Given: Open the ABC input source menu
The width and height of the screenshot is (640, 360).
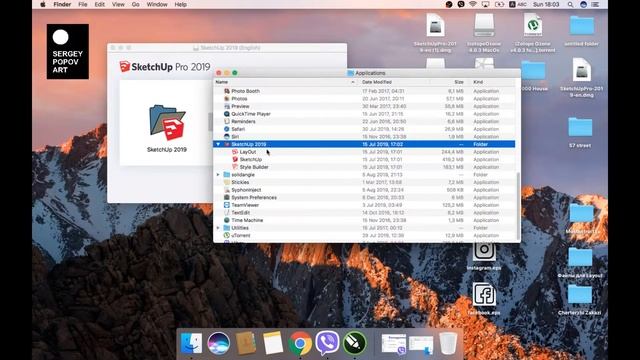Looking at the screenshot, I should [x=517, y=4].
